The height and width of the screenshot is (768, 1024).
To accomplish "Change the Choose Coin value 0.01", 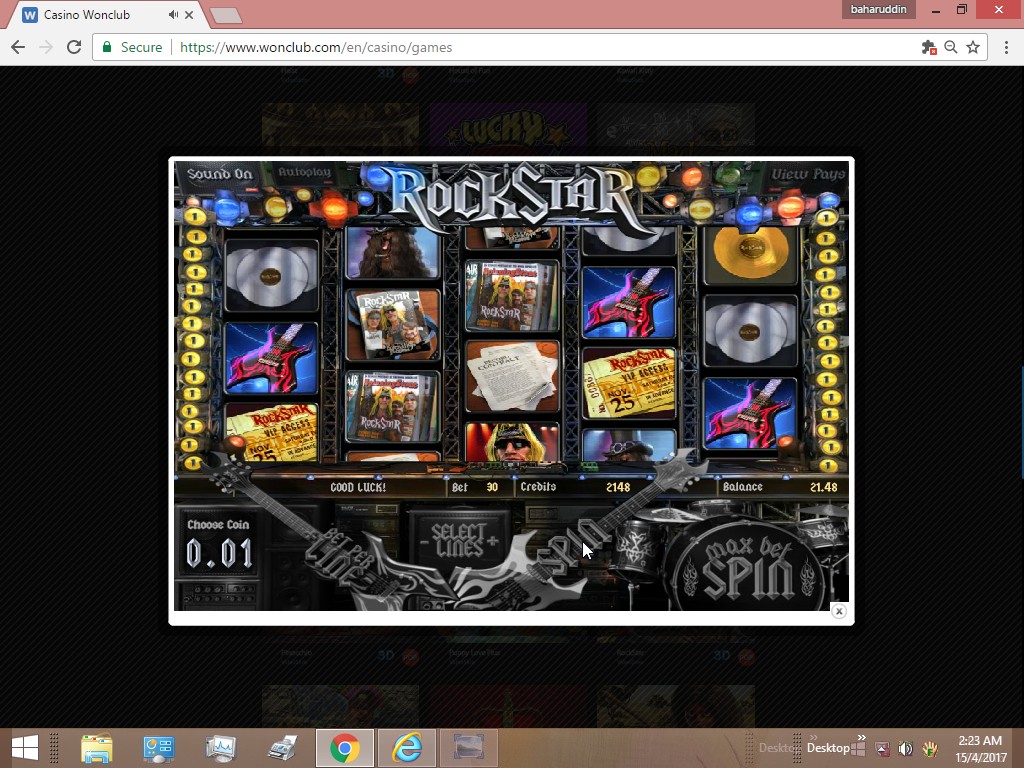I will (x=219, y=553).
